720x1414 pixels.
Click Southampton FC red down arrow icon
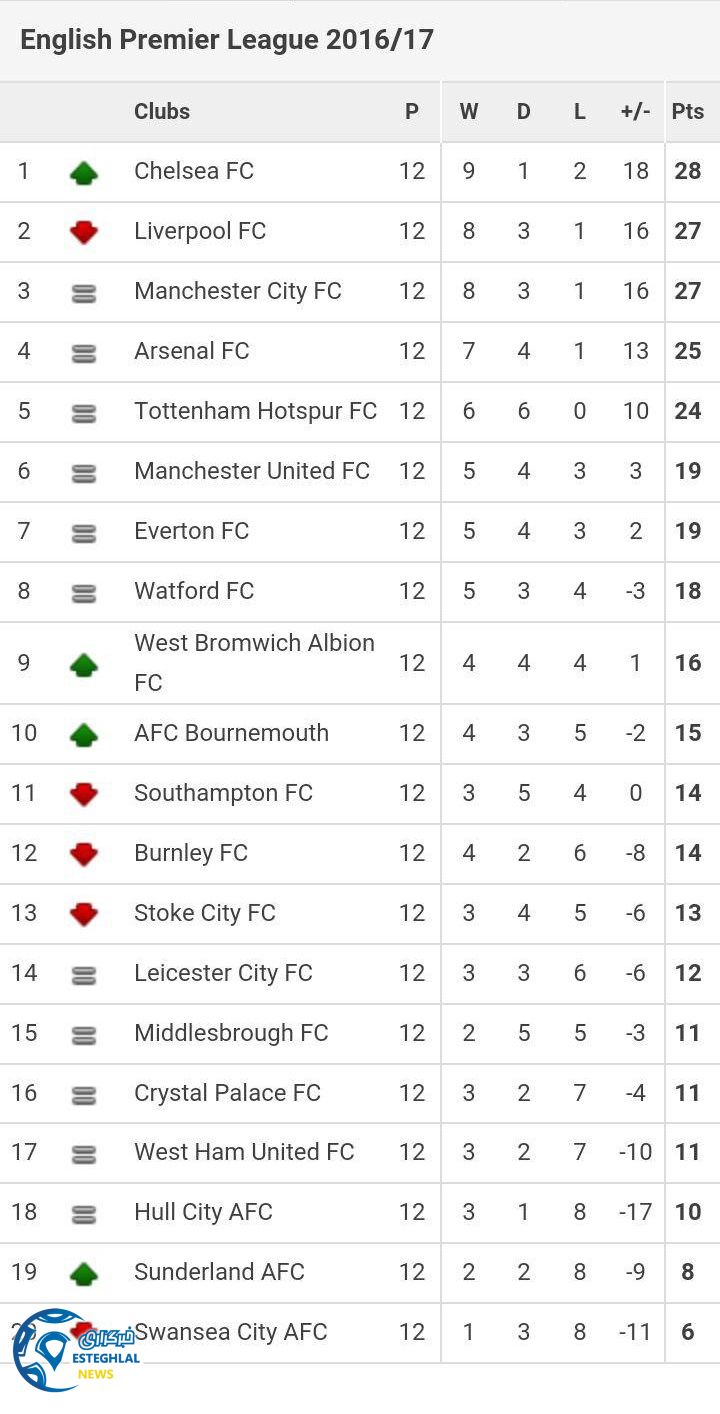click(x=84, y=794)
